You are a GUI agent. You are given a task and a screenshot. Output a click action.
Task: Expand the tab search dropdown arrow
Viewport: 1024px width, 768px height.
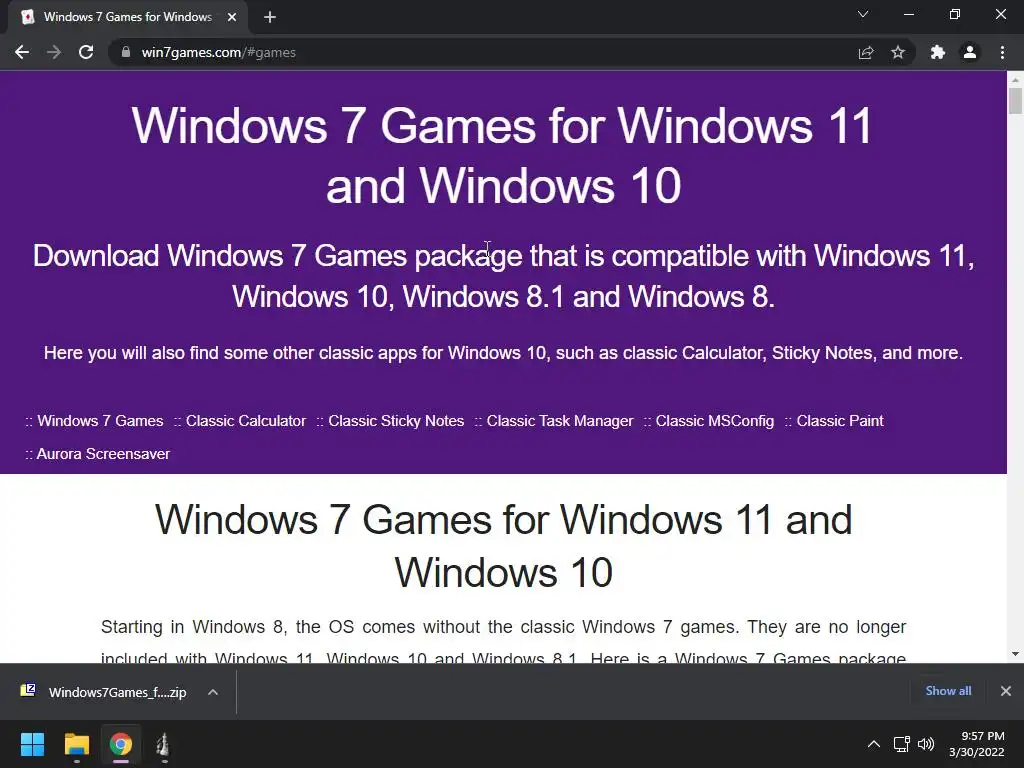(863, 14)
